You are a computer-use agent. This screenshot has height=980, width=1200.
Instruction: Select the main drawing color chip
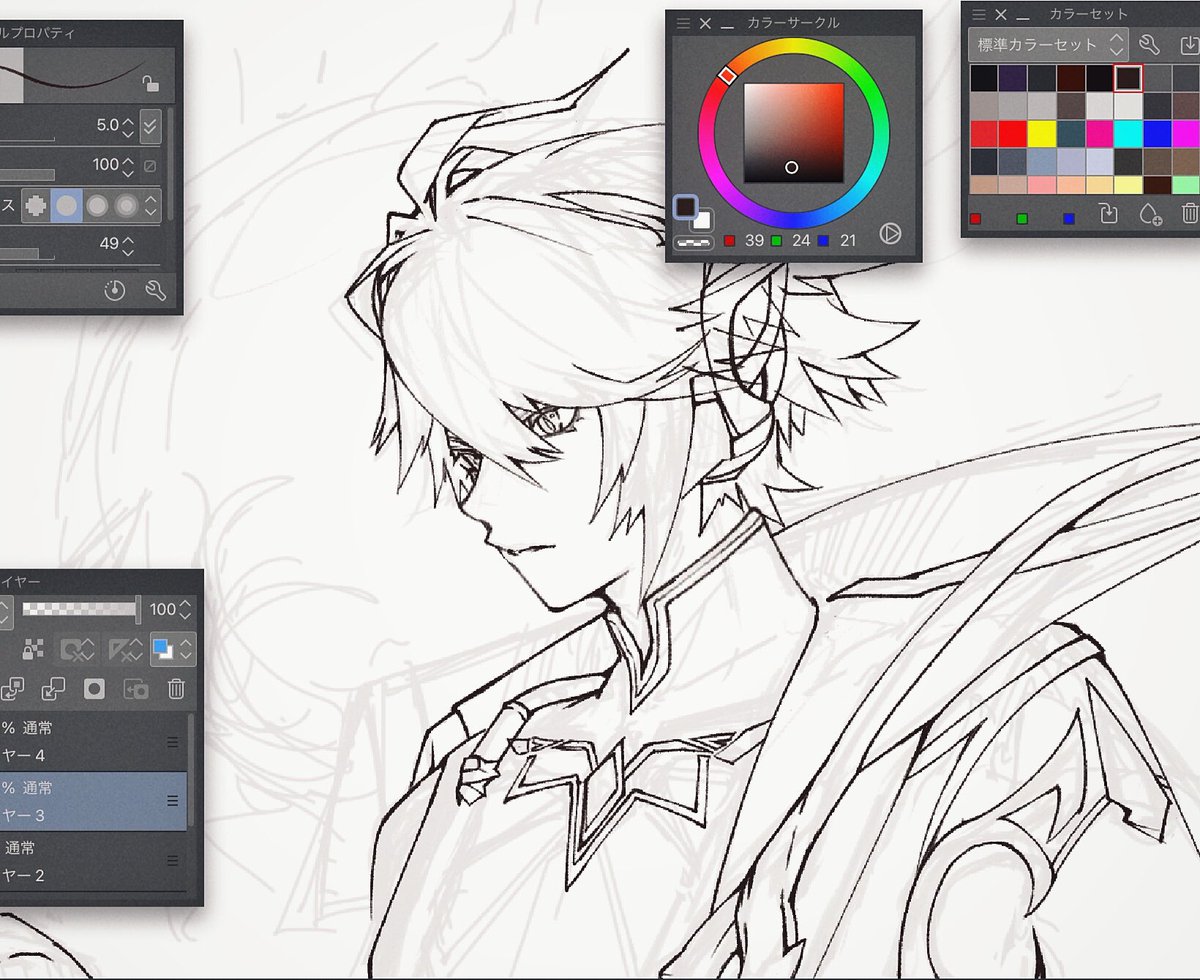pos(686,207)
